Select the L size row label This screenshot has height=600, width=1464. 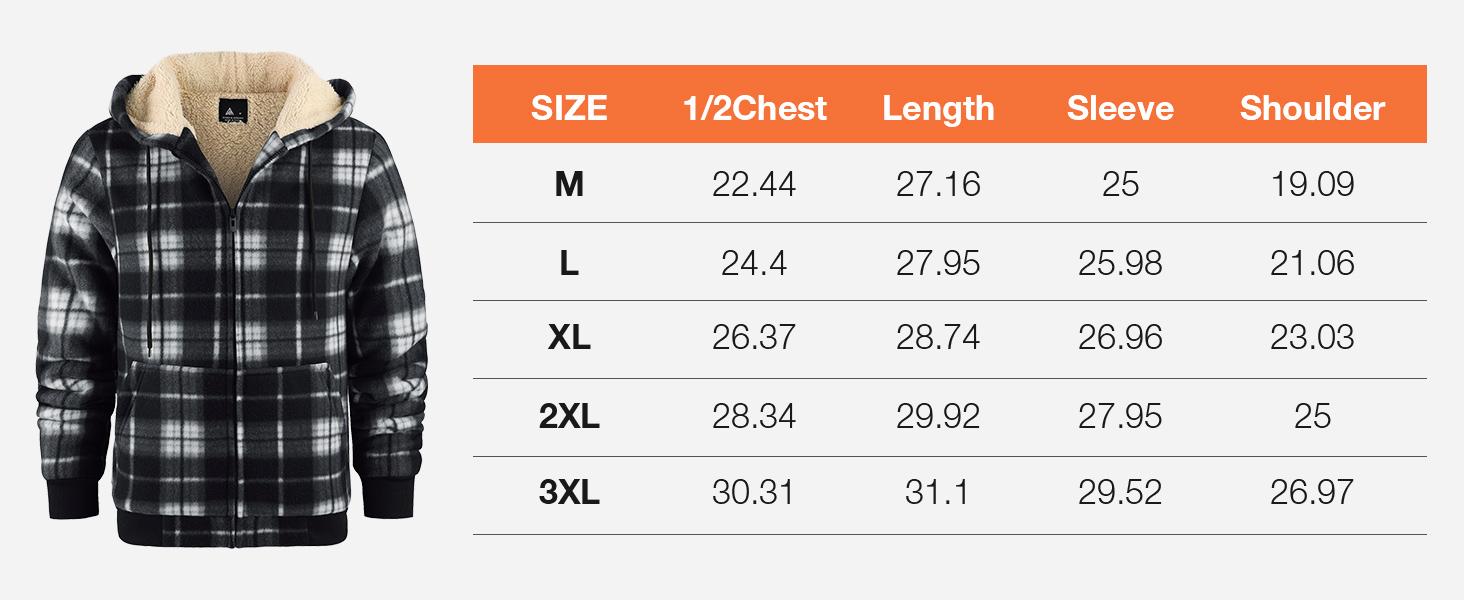pos(569,262)
